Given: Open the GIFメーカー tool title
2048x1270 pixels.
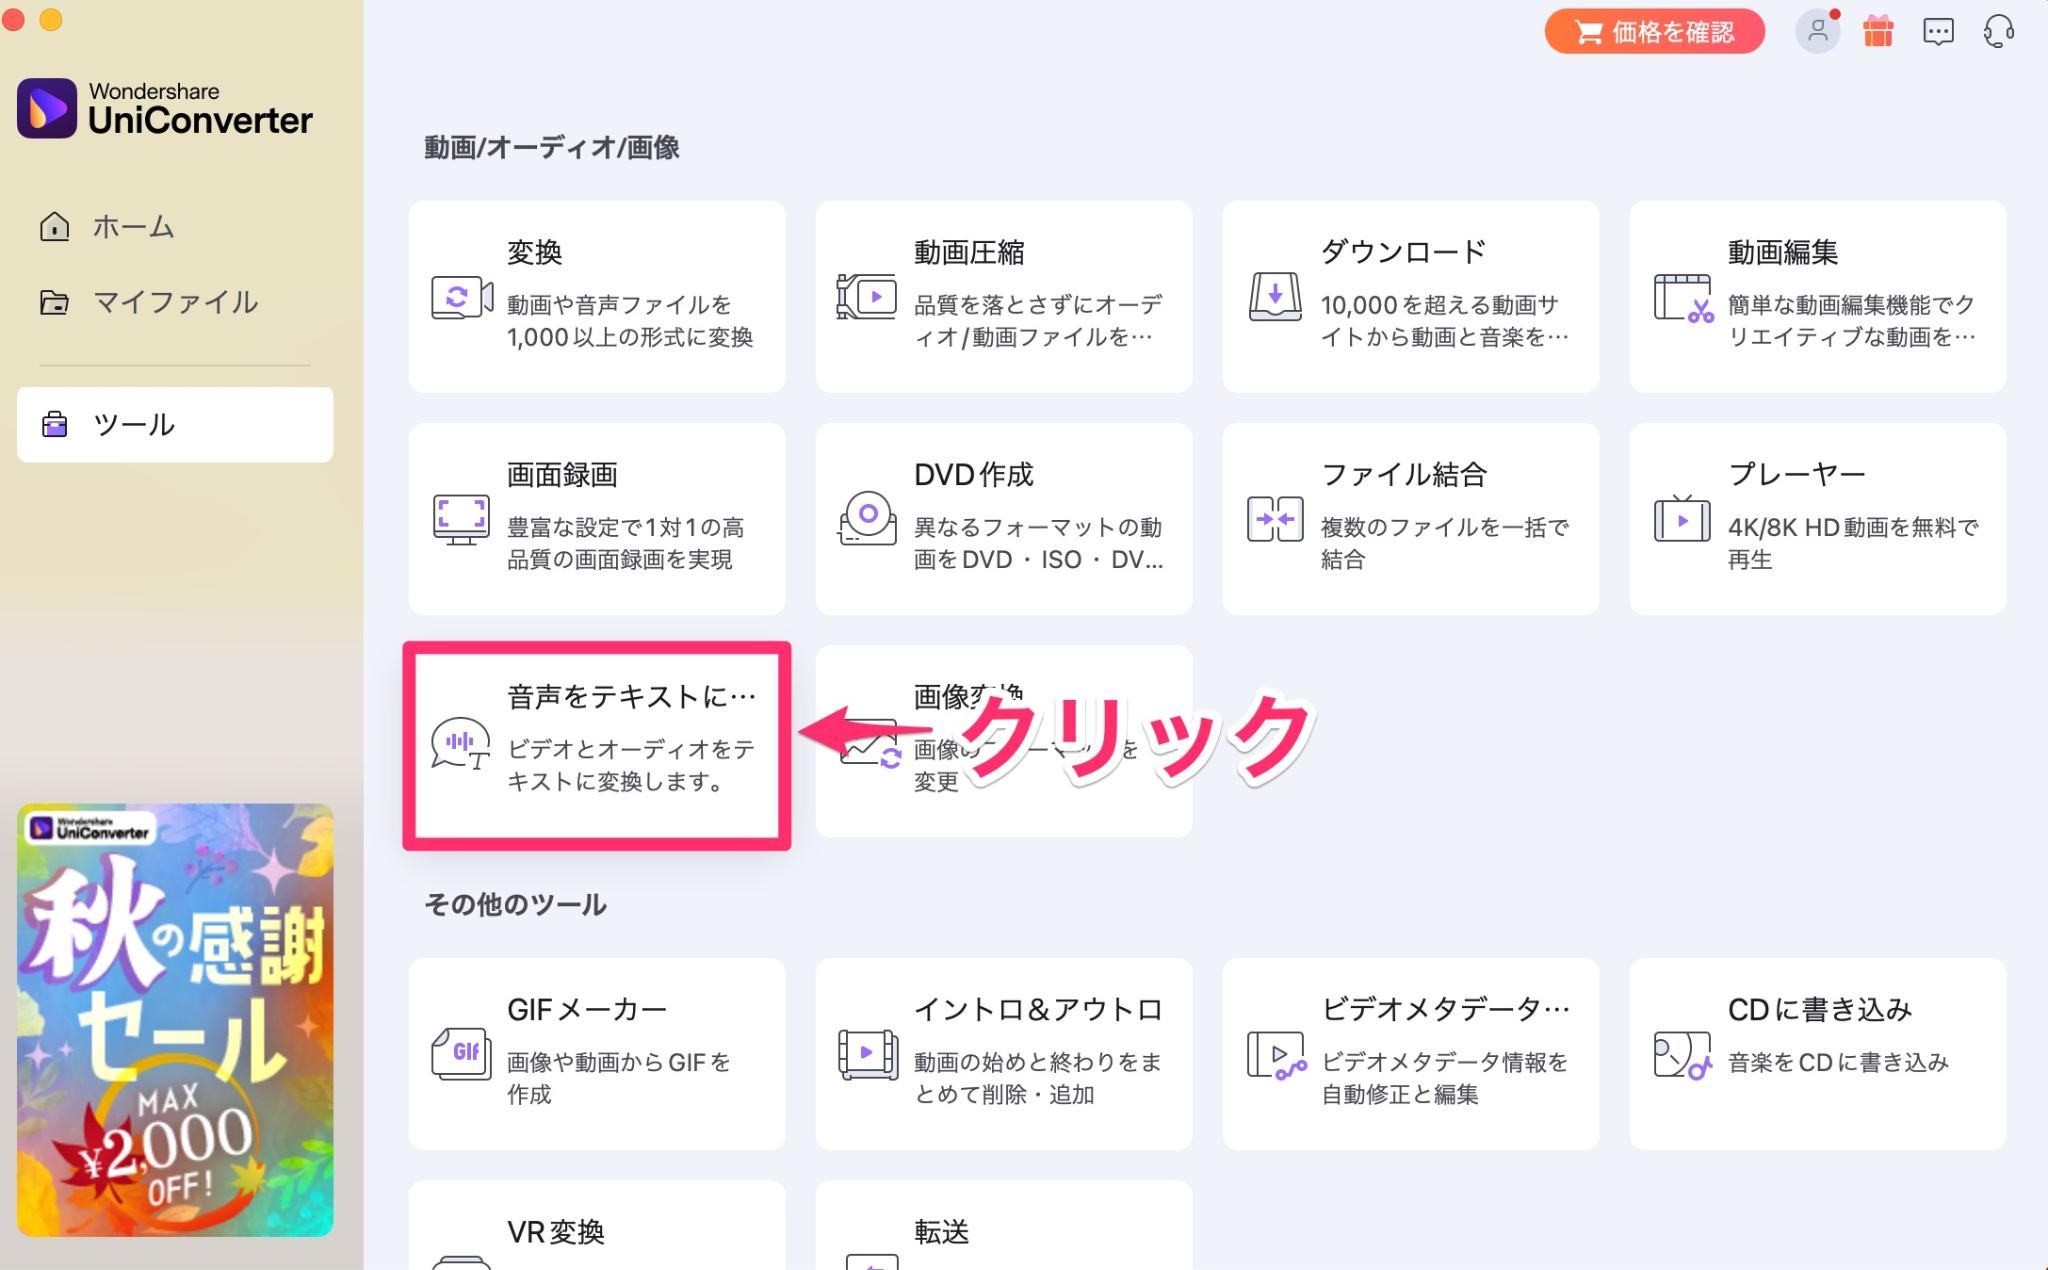Looking at the screenshot, I should (587, 1009).
